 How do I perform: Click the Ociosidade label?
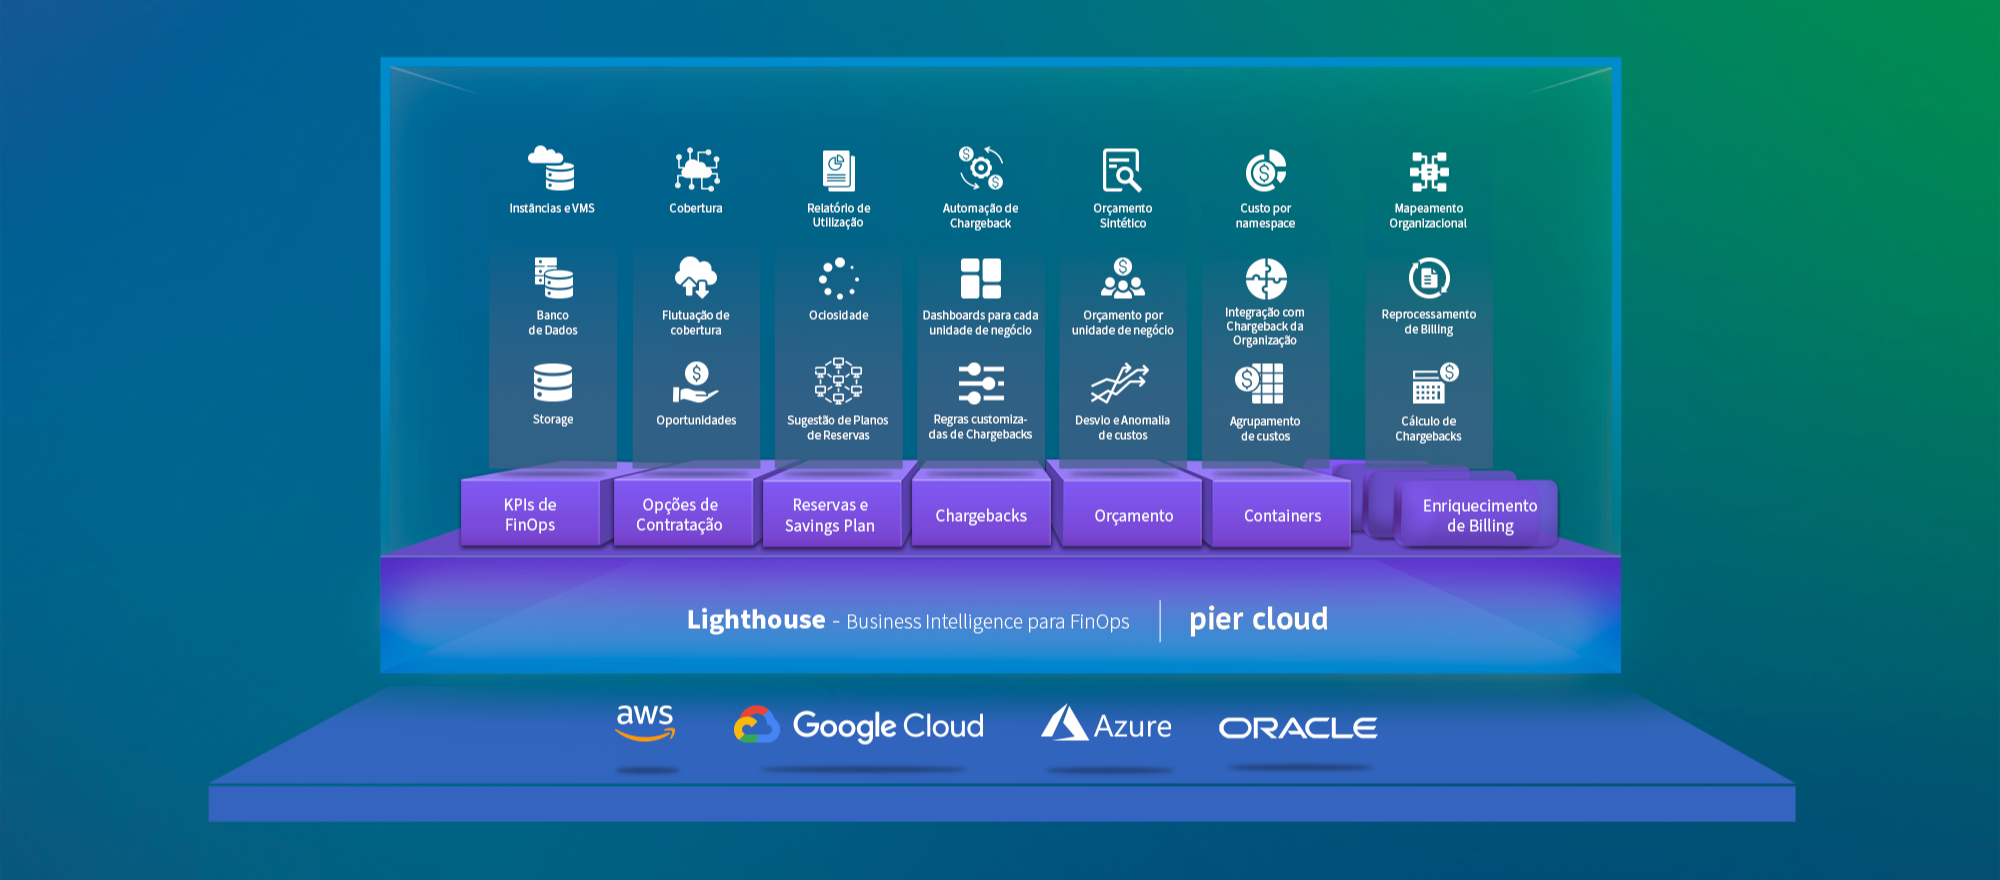coord(838,315)
